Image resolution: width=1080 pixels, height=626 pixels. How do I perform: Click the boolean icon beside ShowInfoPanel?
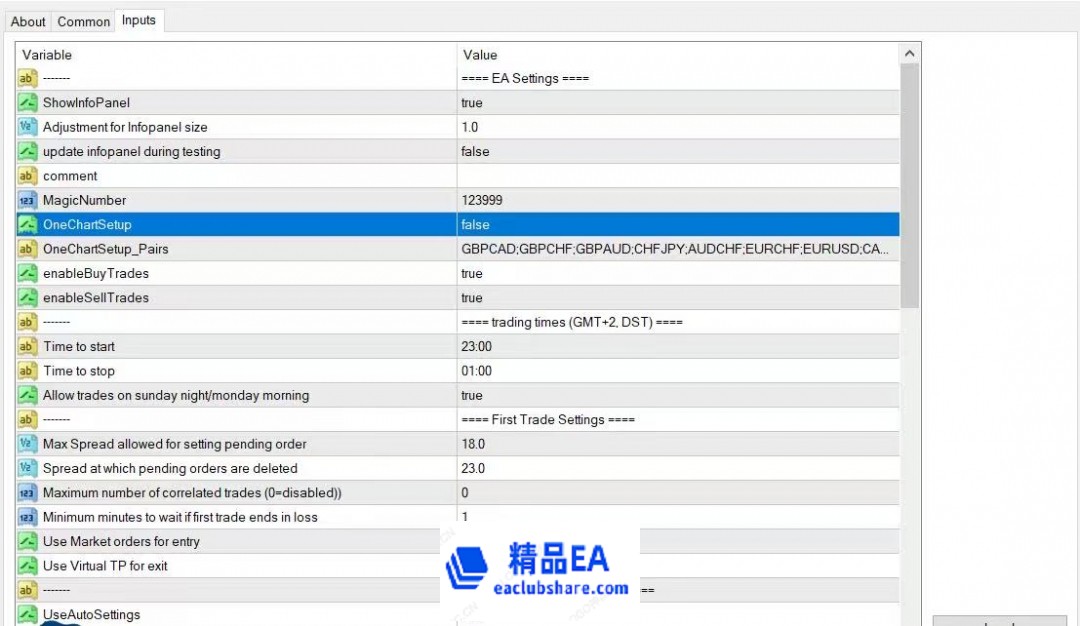click(x=28, y=103)
